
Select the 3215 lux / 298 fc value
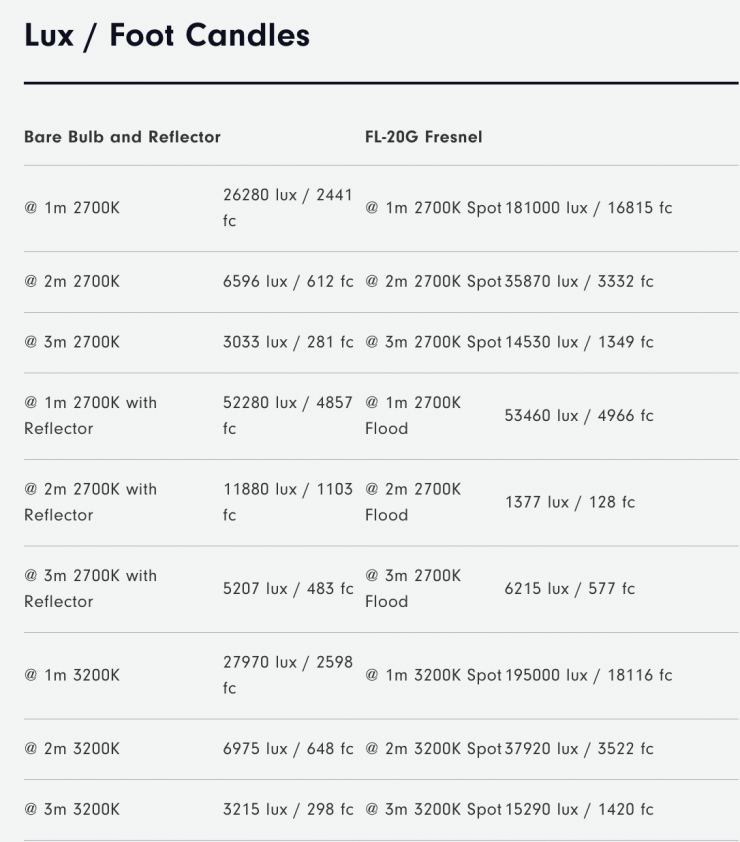(x=287, y=809)
